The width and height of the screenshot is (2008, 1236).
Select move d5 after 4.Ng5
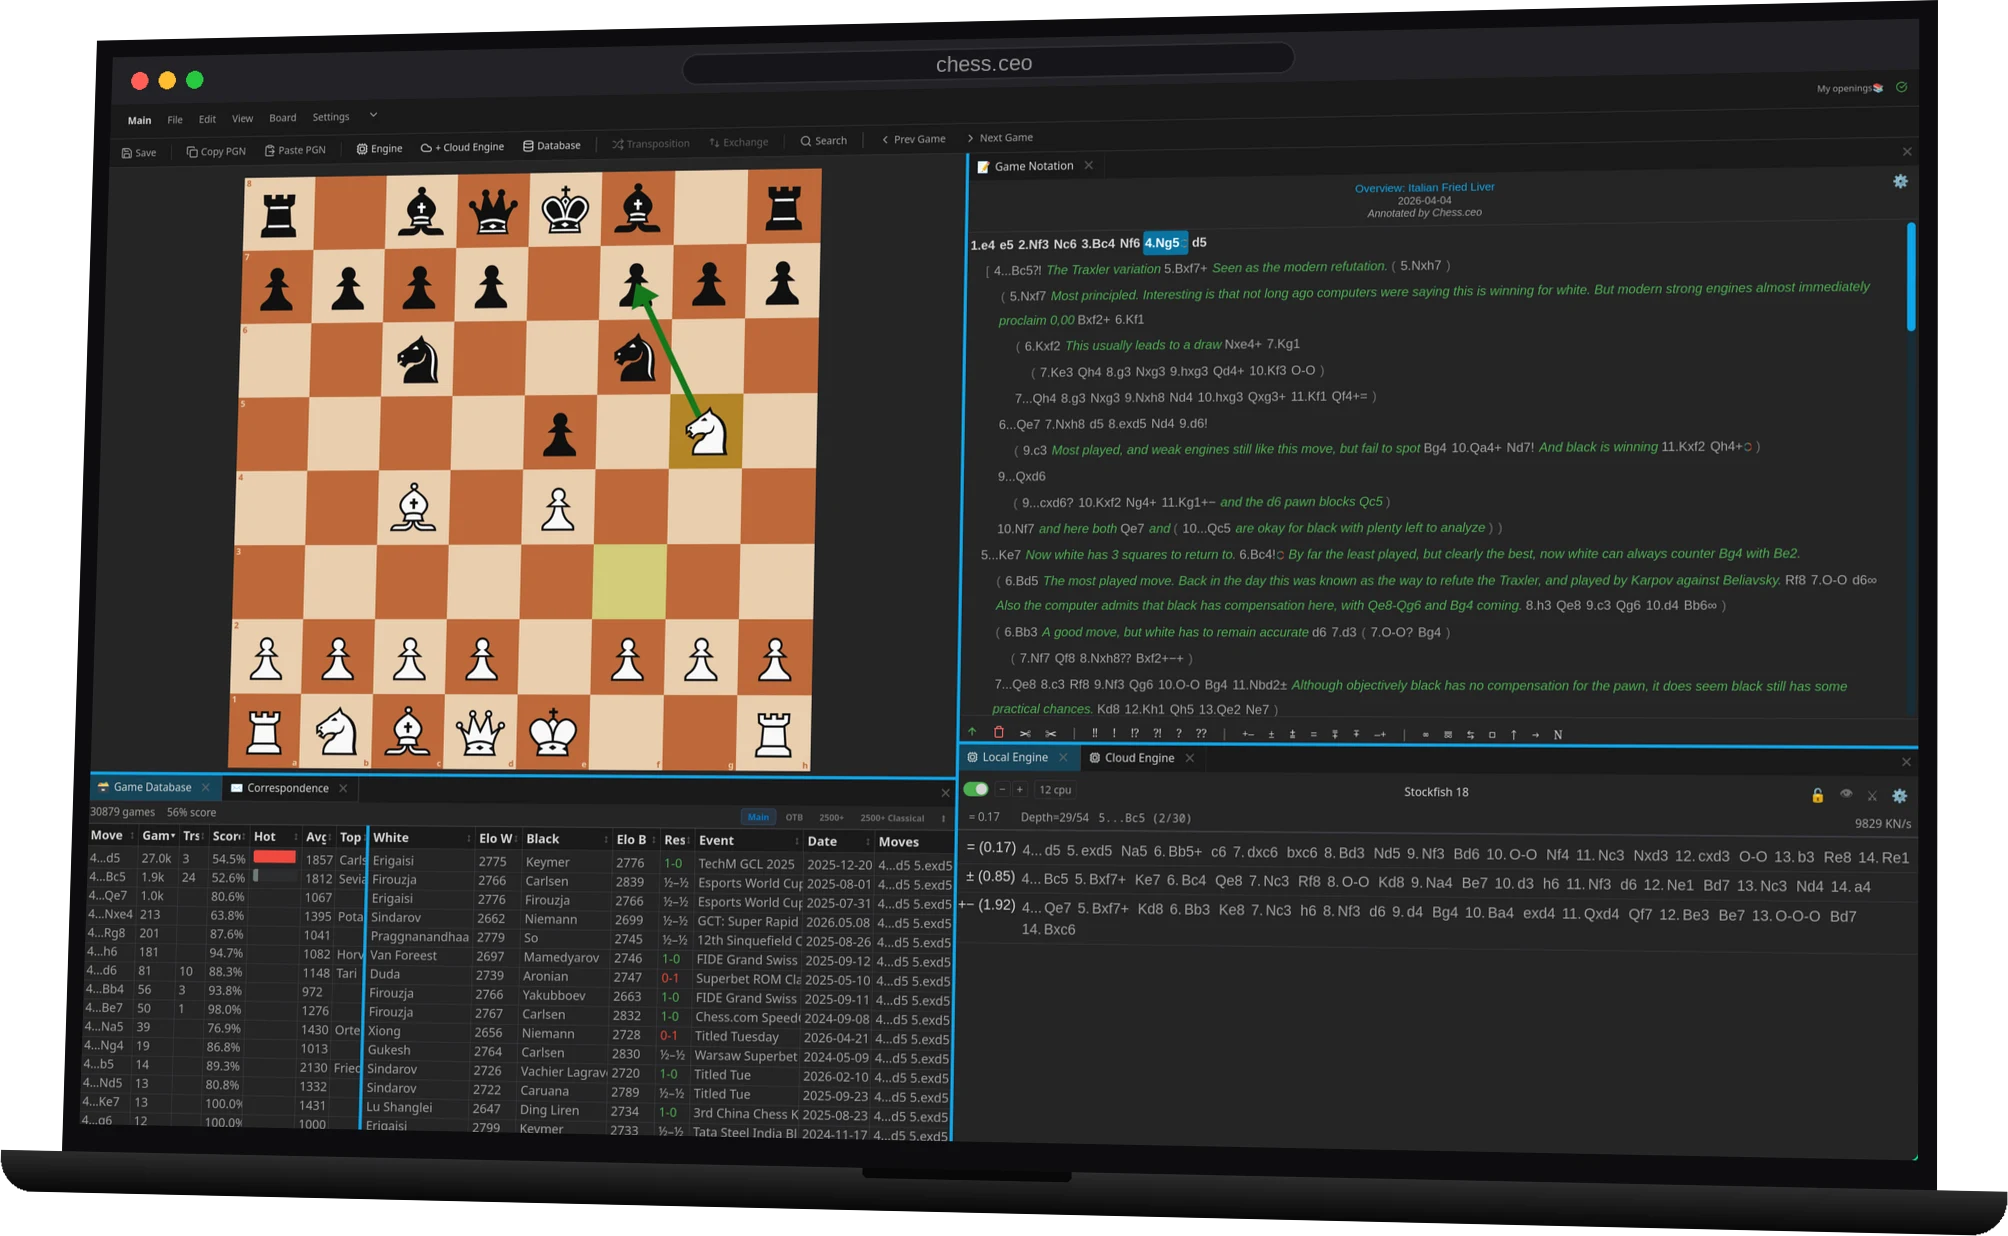click(x=1199, y=242)
